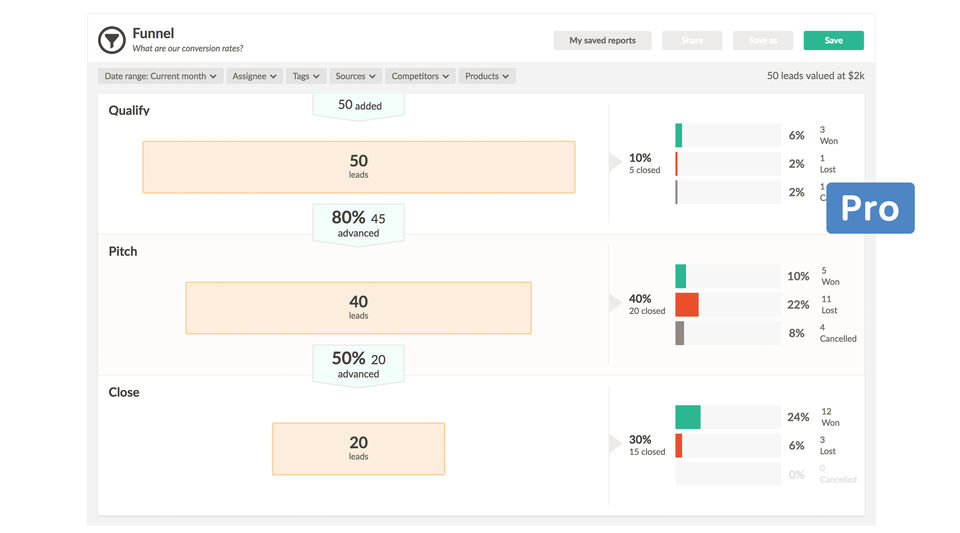Click the Pitch red Lost 22% bar
960x533 pixels.
[x=687, y=305]
